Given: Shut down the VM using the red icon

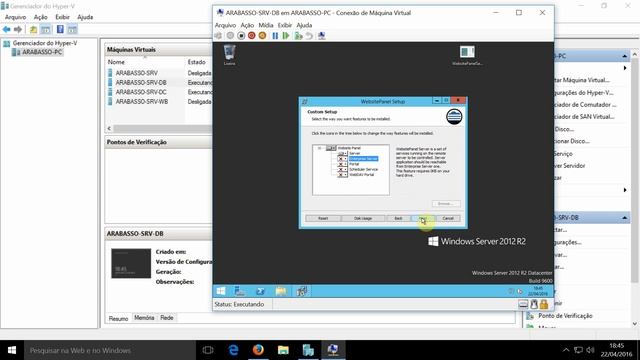Looking at the screenshot, I should point(251,36).
